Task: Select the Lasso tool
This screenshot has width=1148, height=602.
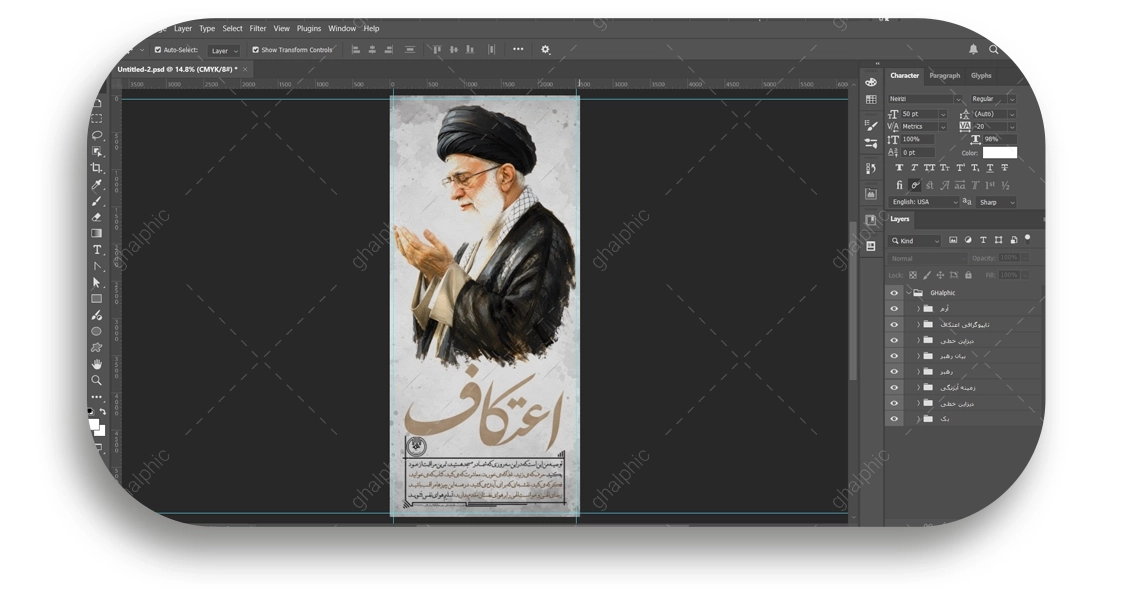Action: point(97,135)
